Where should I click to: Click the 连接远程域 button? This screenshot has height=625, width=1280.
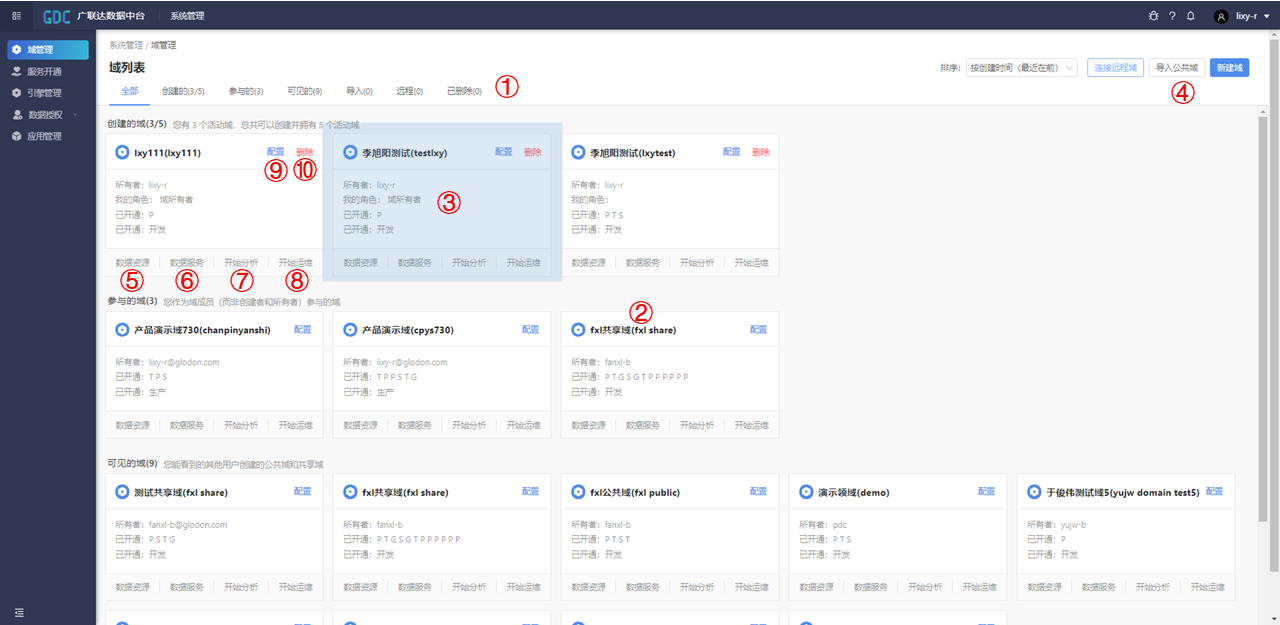(x=1115, y=68)
